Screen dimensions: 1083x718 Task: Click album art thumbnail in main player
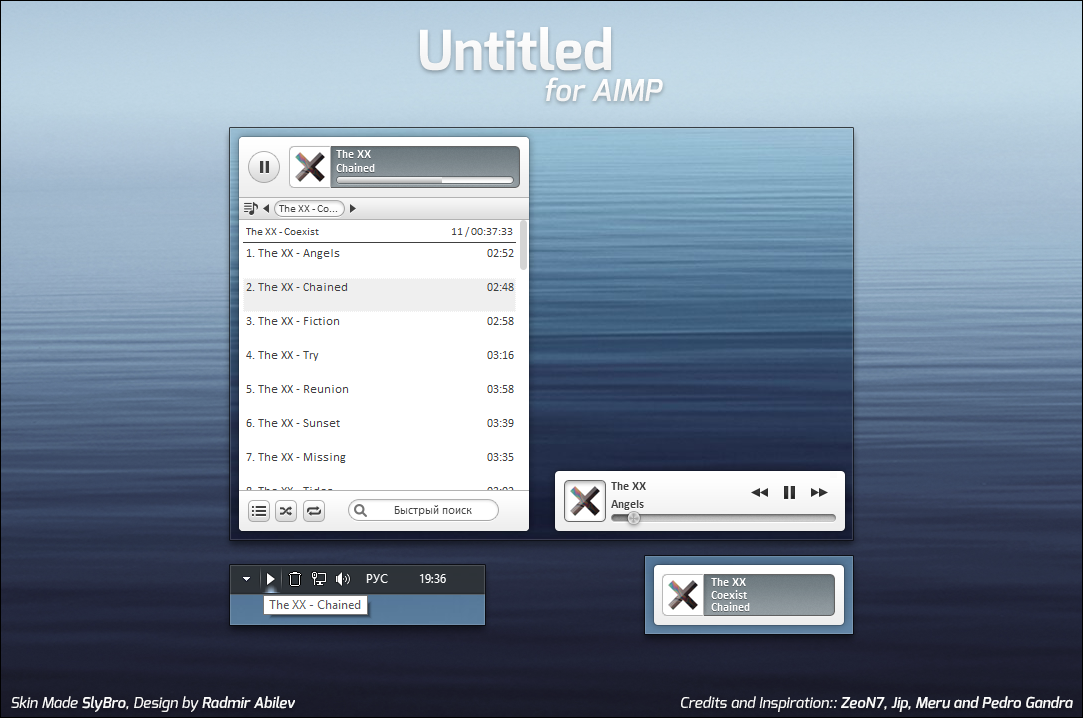coord(310,167)
